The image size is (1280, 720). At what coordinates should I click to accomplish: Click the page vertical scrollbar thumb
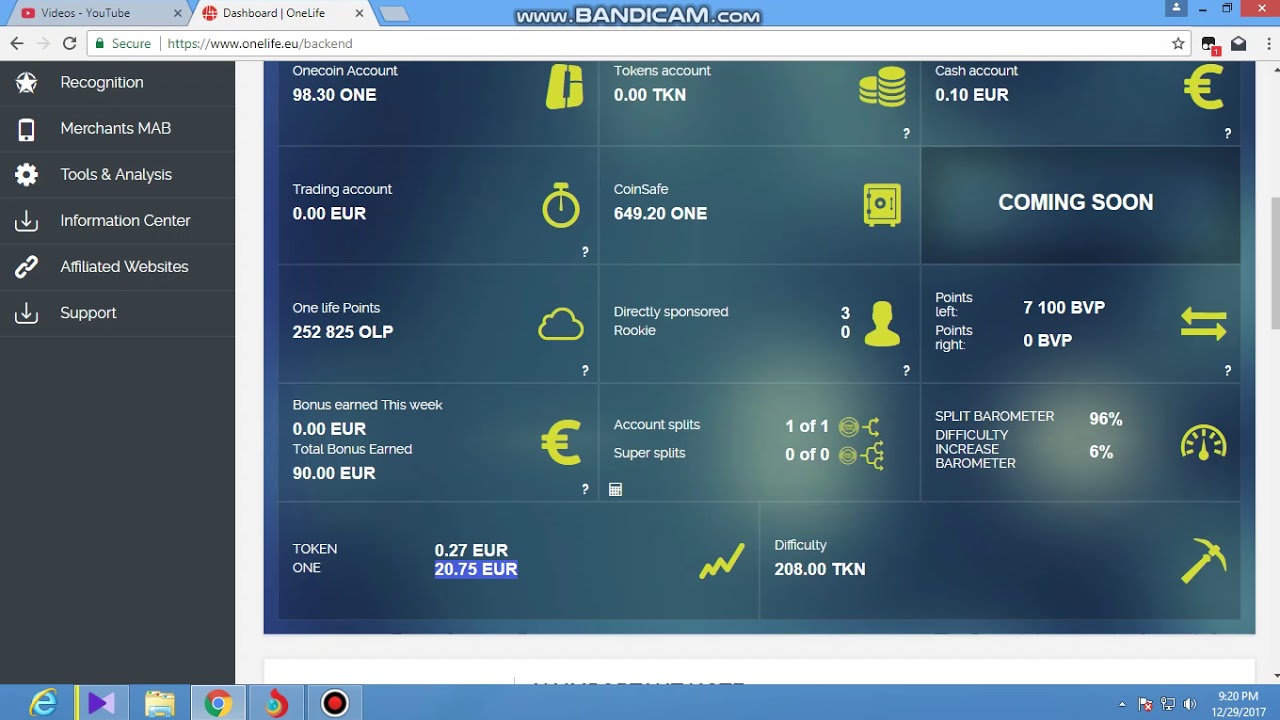[1274, 263]
